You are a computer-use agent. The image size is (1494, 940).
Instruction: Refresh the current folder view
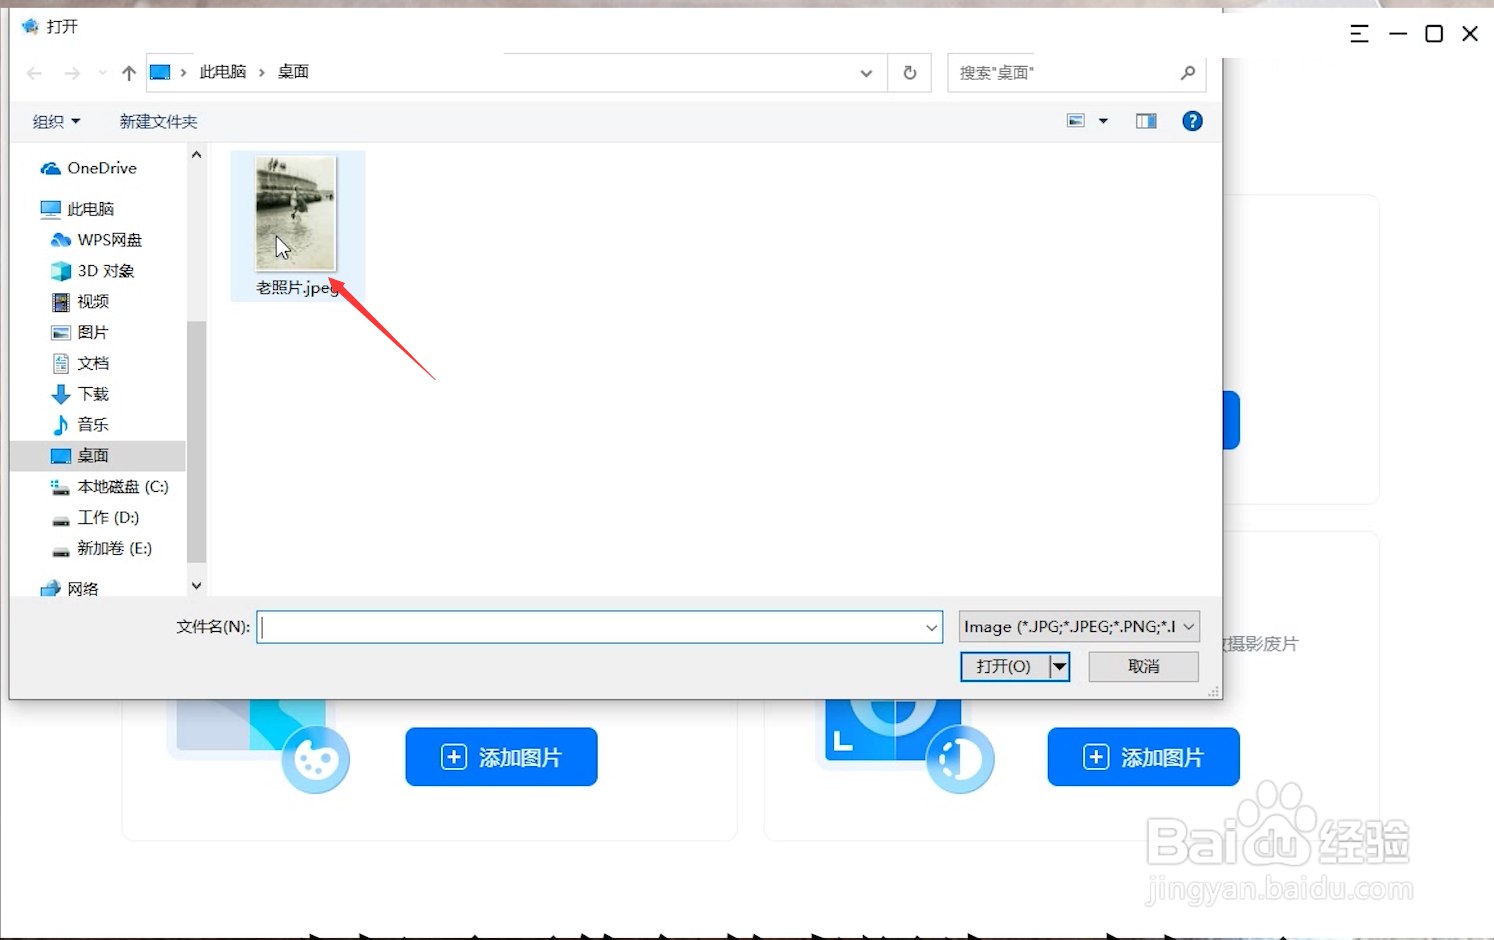(x=910, y=73)
